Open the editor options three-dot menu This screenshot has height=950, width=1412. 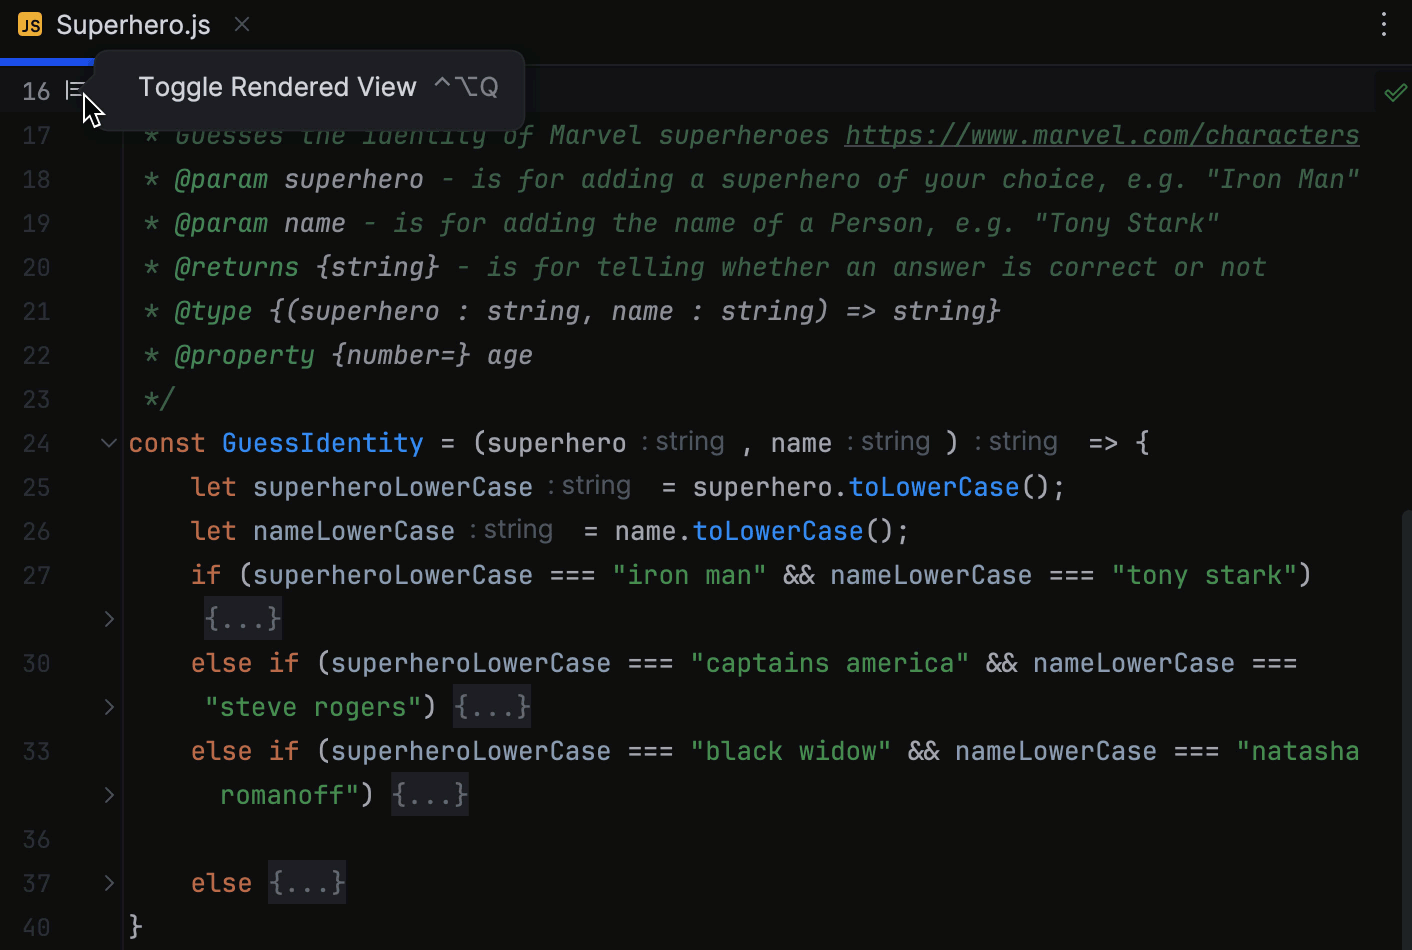point(1384,25)
